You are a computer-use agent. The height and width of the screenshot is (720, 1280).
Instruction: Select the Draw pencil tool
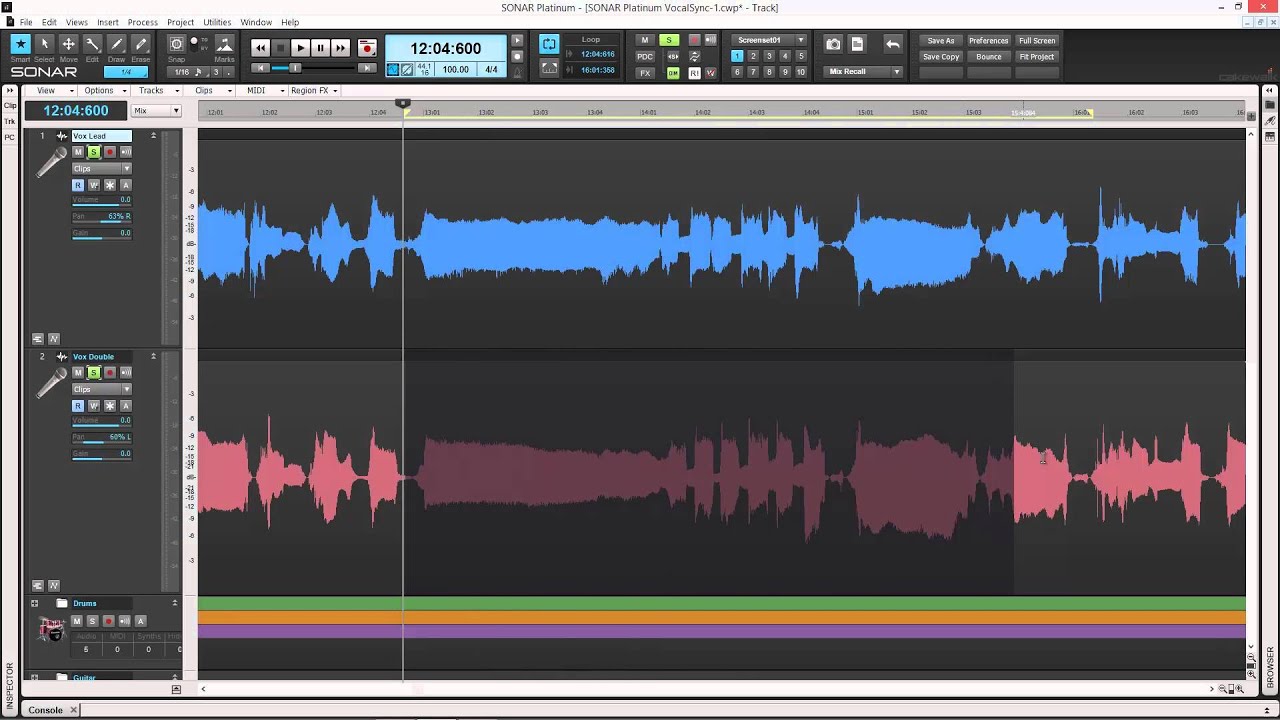117,44
